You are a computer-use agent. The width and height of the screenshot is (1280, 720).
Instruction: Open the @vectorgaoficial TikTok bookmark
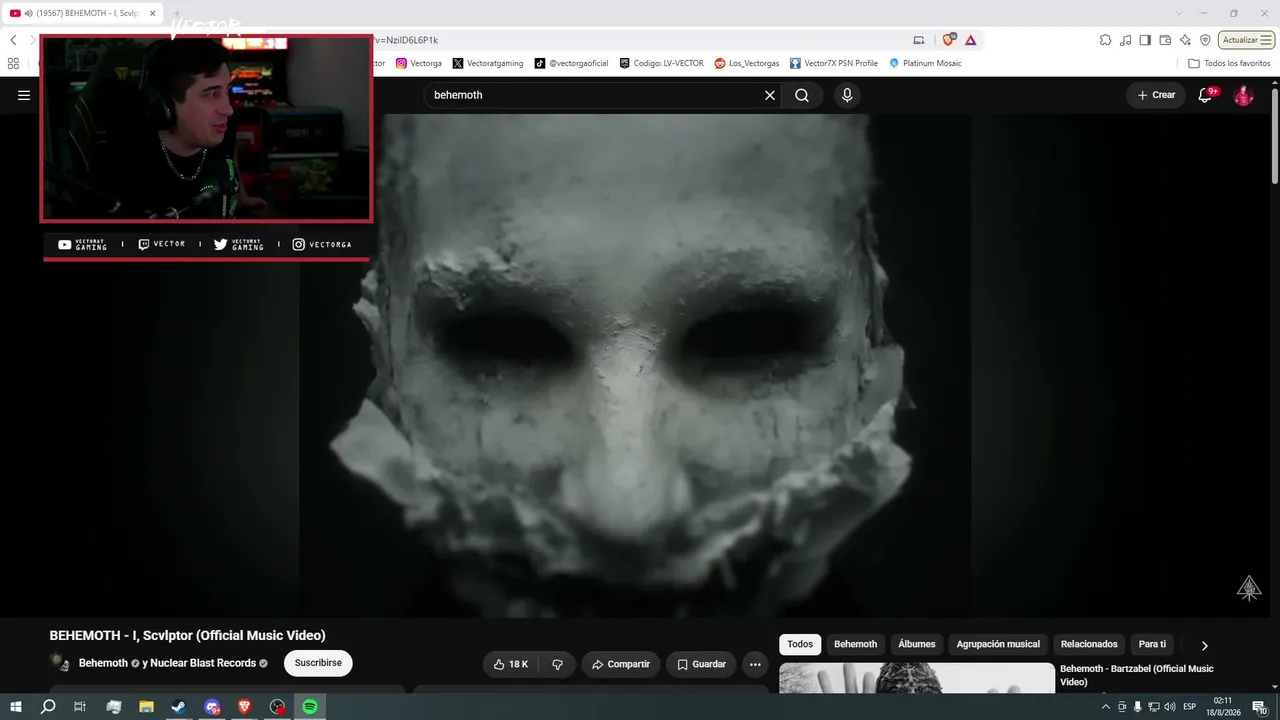coord(571,63)
